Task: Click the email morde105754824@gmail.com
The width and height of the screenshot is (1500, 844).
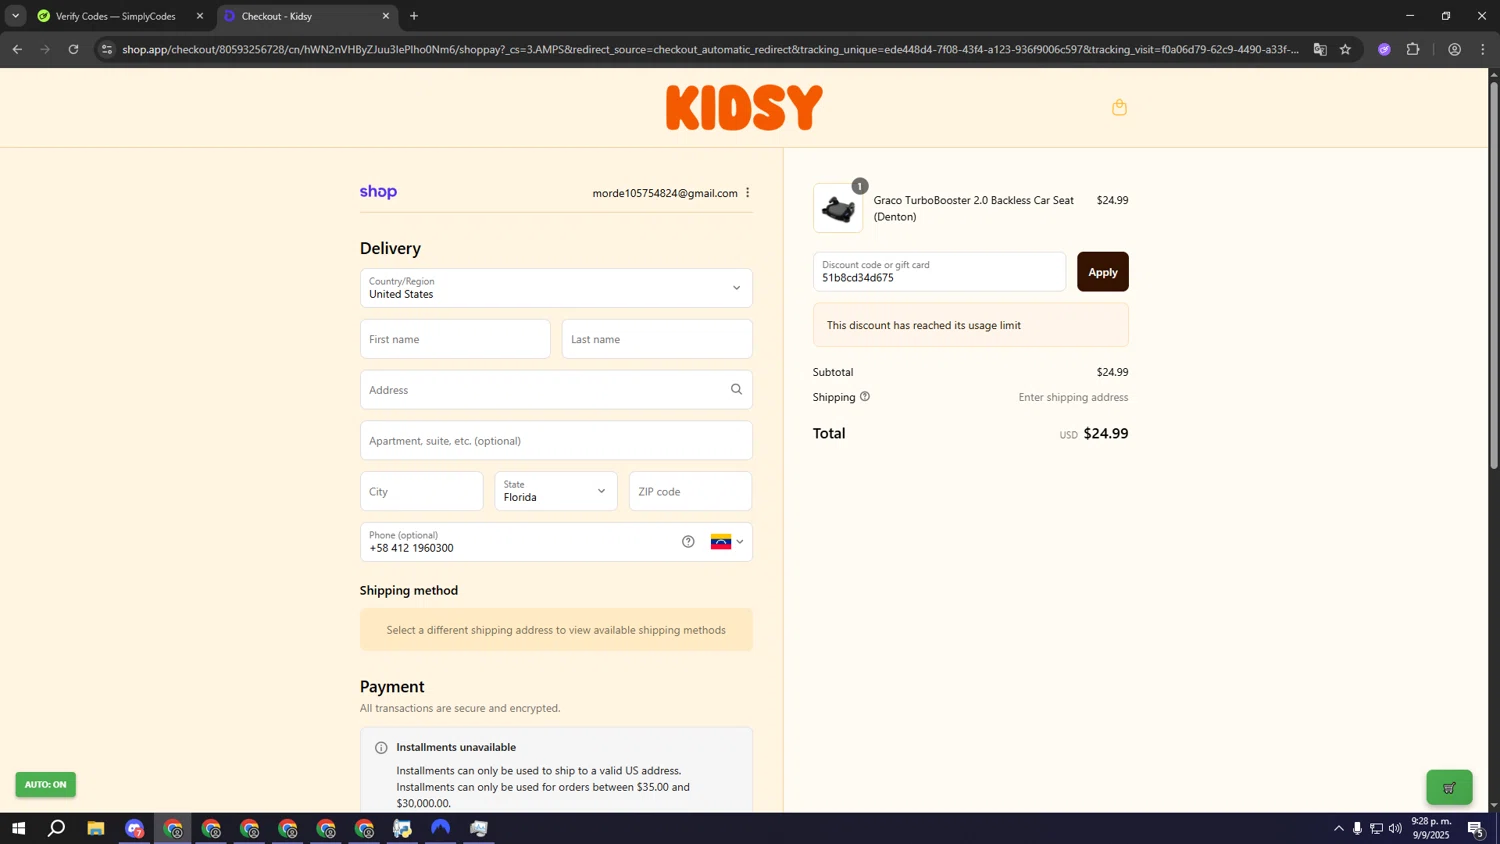Action: [x=665, y=193]
